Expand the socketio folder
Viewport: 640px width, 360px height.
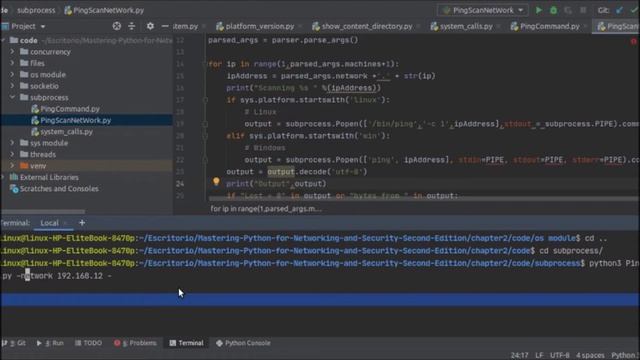tap(12, 86)
